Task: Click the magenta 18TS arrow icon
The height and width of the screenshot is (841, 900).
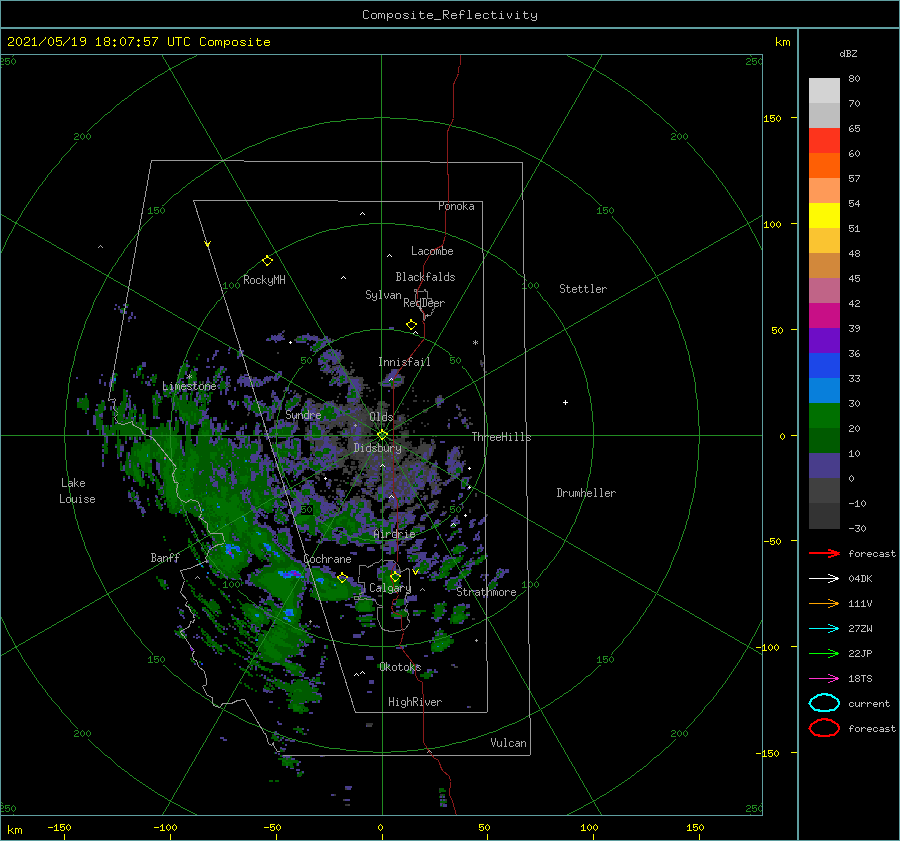Action: pos(824,679)
